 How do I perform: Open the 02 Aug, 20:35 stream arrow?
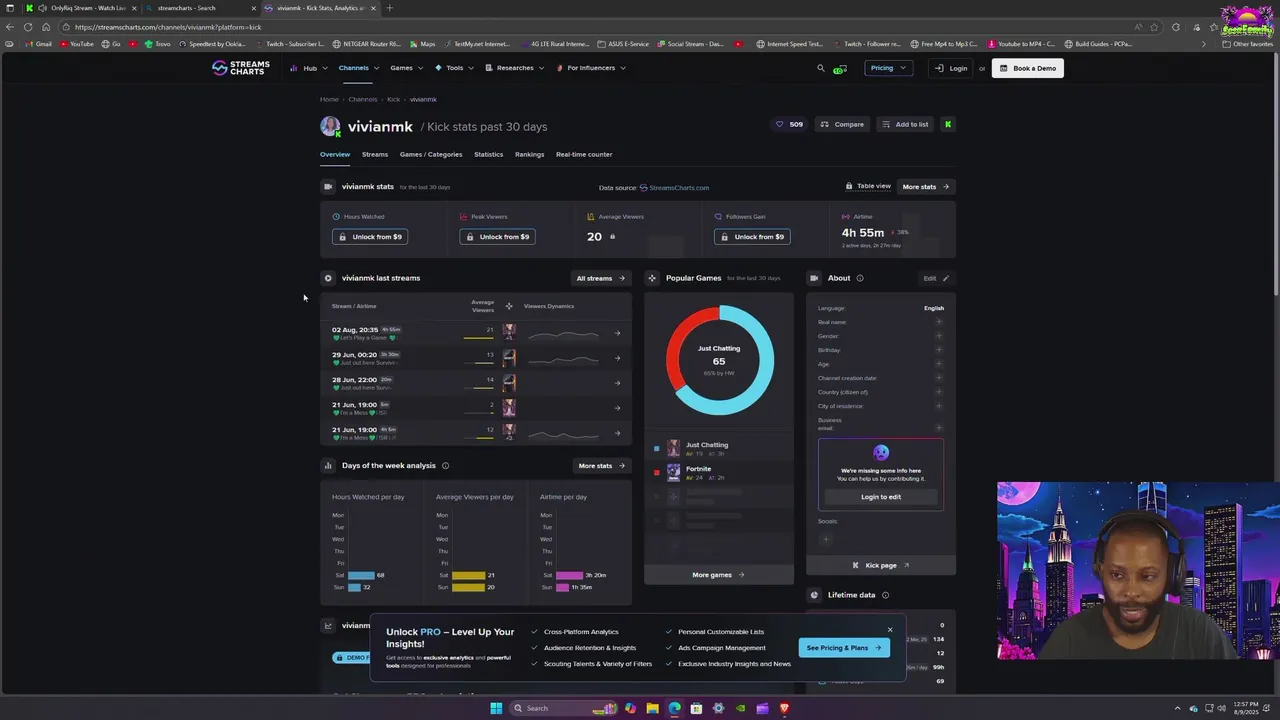(617, 333)
